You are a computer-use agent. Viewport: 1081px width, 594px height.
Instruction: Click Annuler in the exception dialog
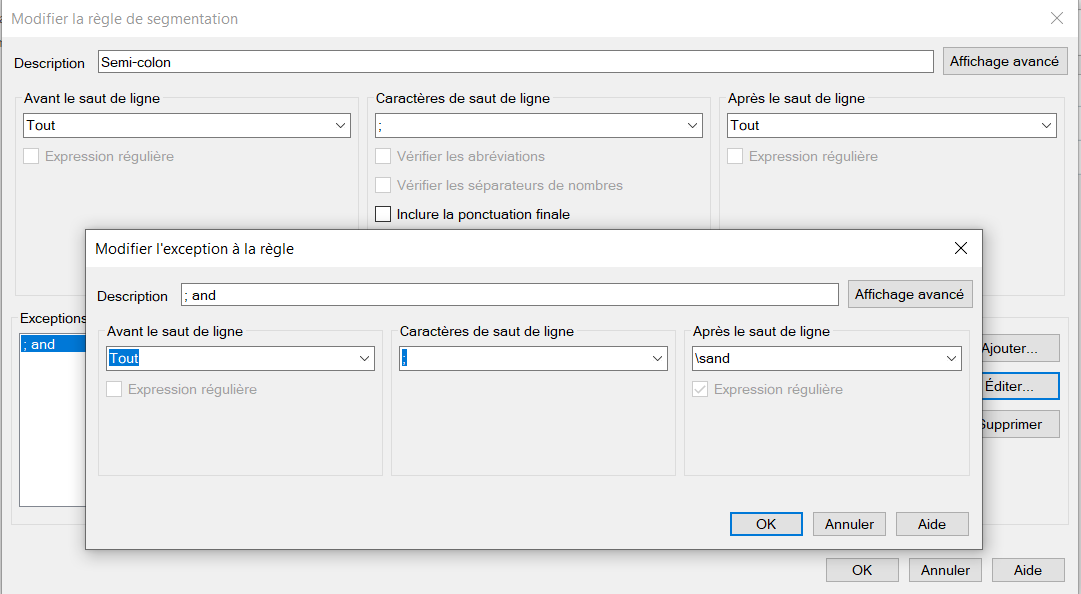tap(849, 523)
